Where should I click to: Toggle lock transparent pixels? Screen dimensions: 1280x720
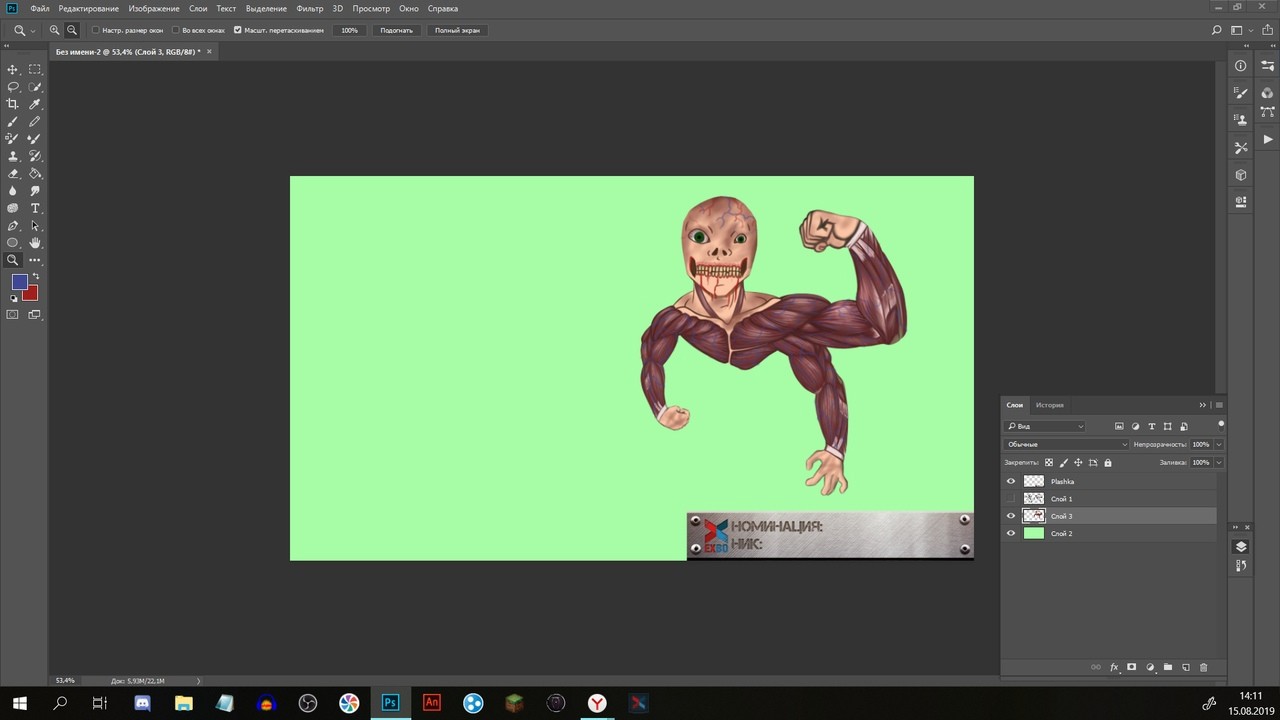point(1048,463)
